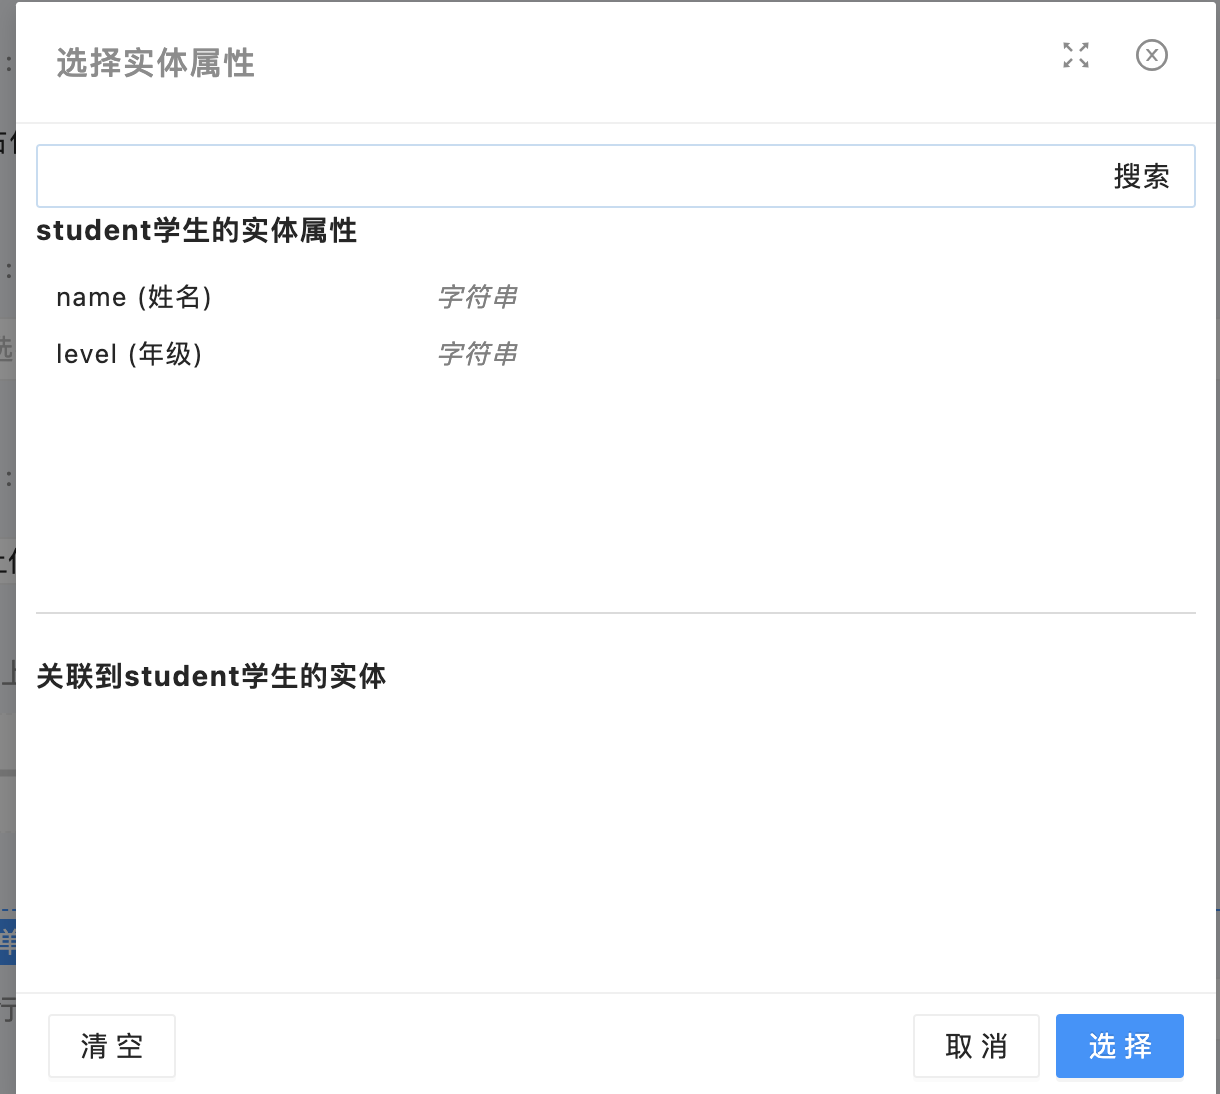Confirm with the blue 选择 button

1119,1046
